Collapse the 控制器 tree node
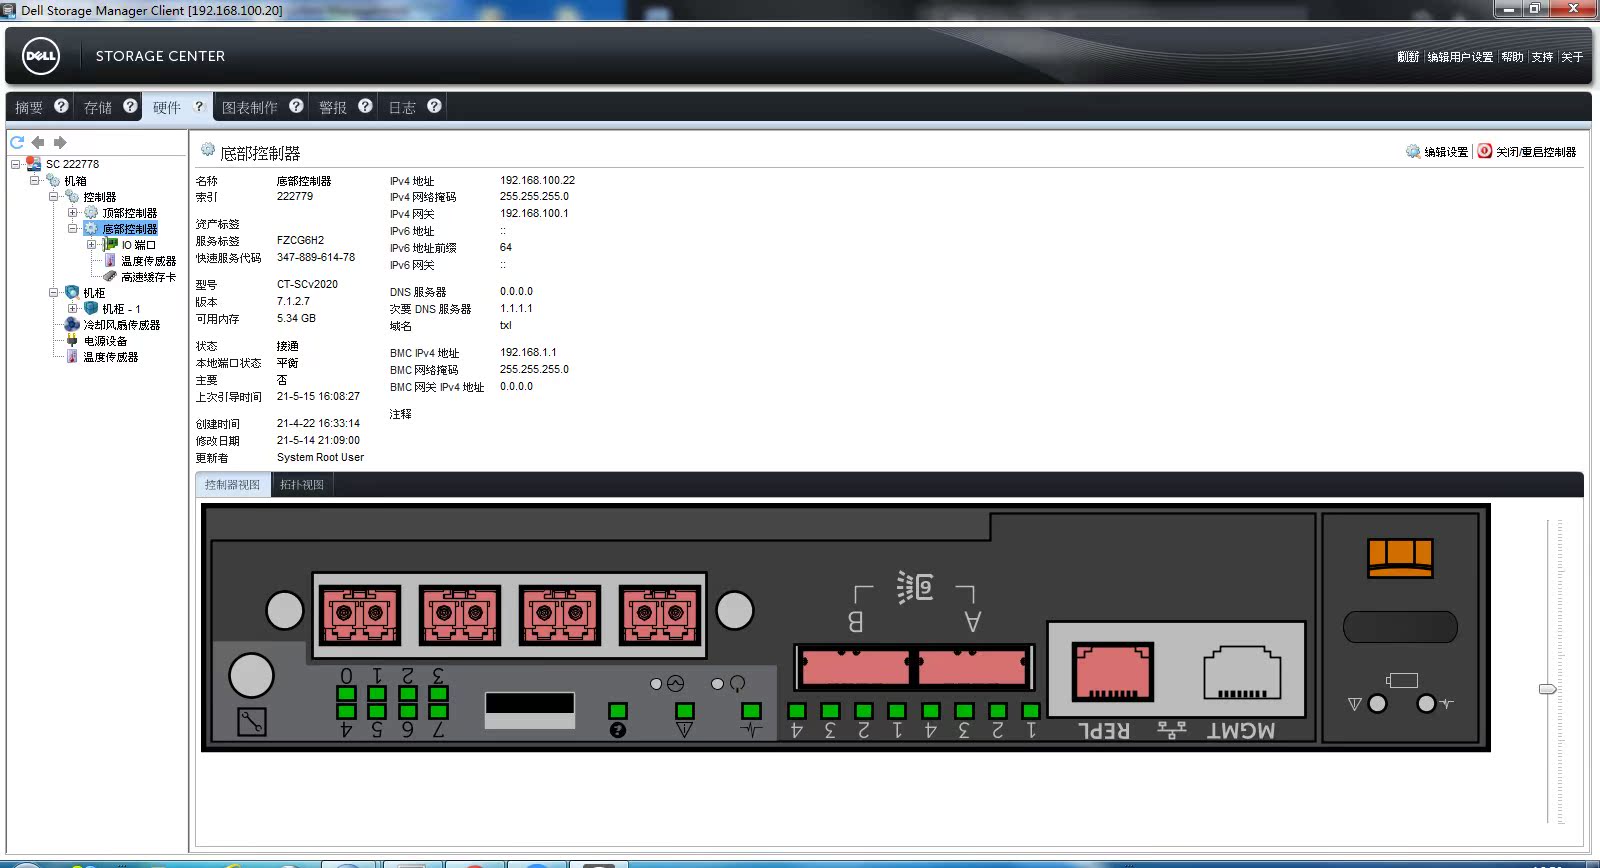The height and width of the screenshot is (868, 1600). [x=53, y=197]
